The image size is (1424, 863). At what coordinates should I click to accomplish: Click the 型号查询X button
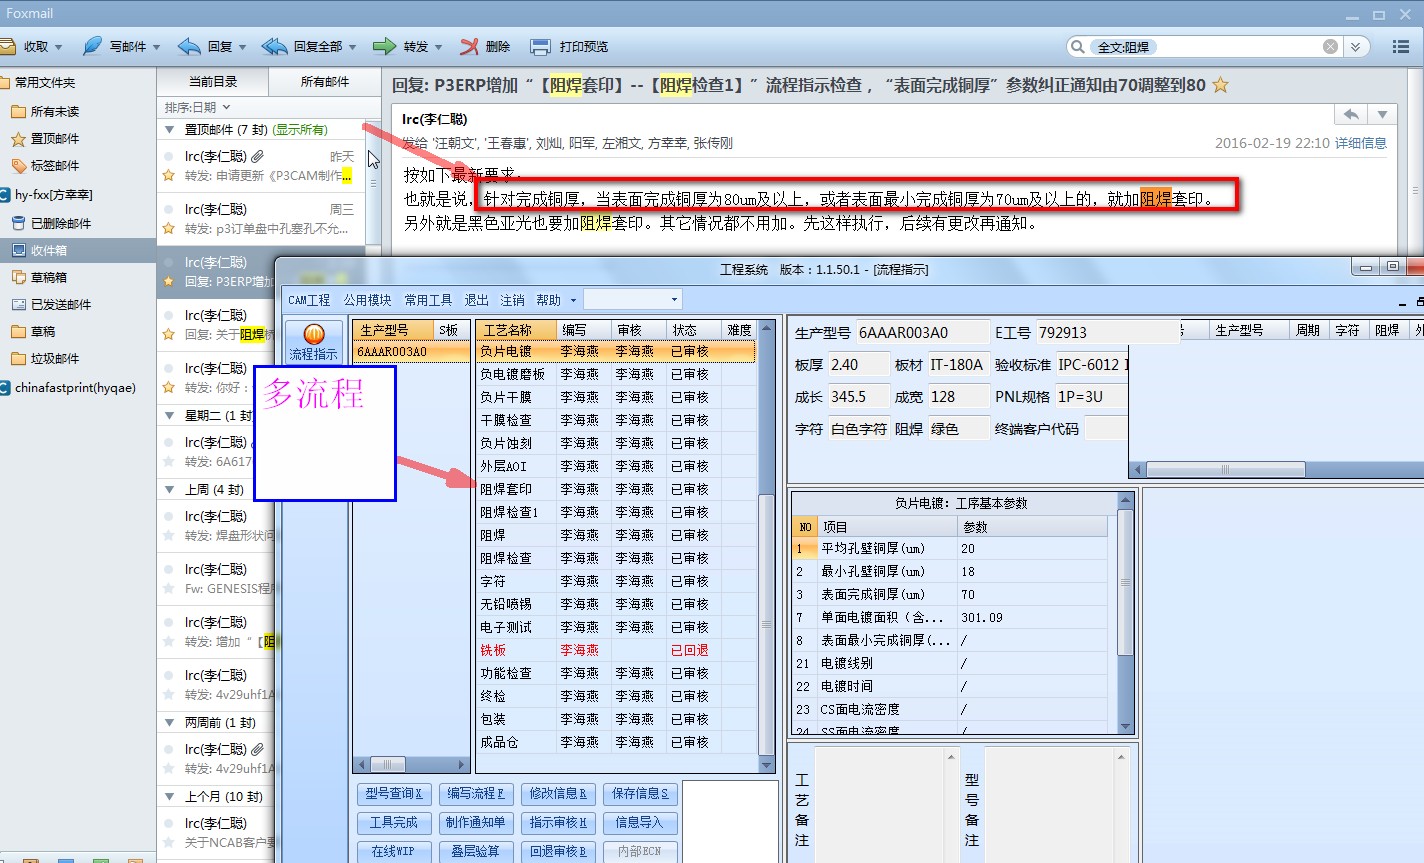tap(394, 794)
